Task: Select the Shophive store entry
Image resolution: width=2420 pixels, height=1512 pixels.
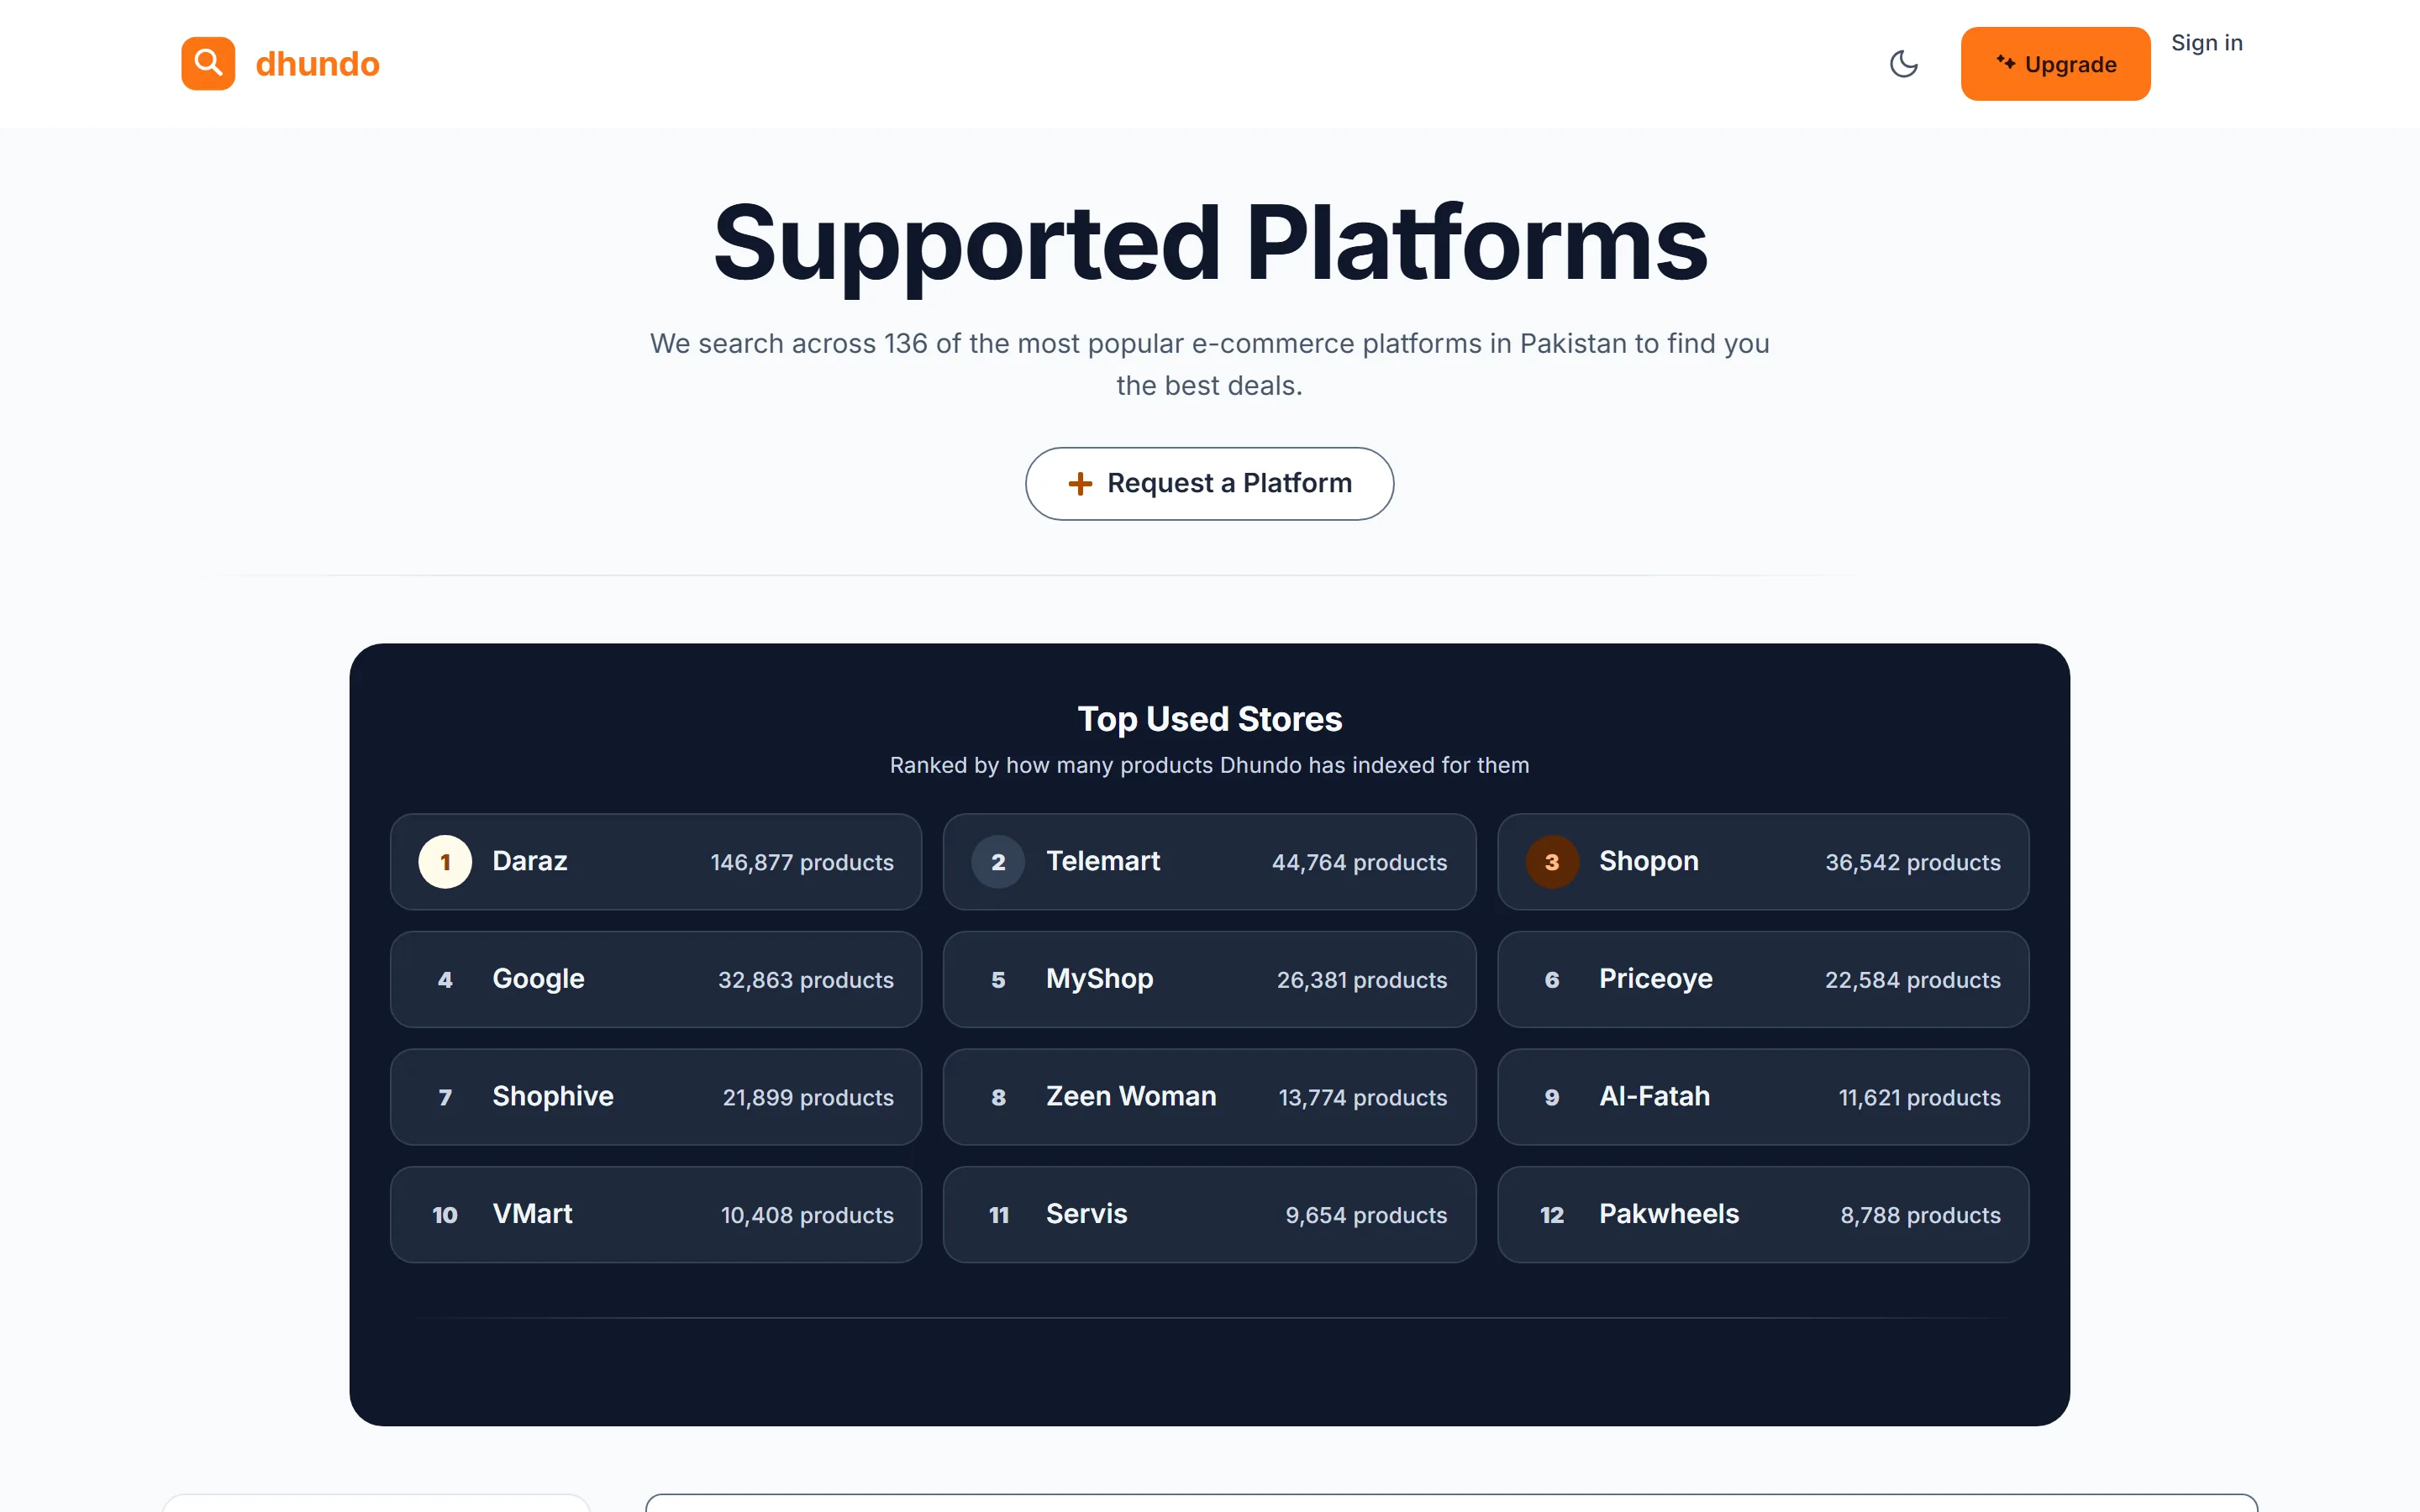Action: pyautogui.click(x=656, y=1097)
